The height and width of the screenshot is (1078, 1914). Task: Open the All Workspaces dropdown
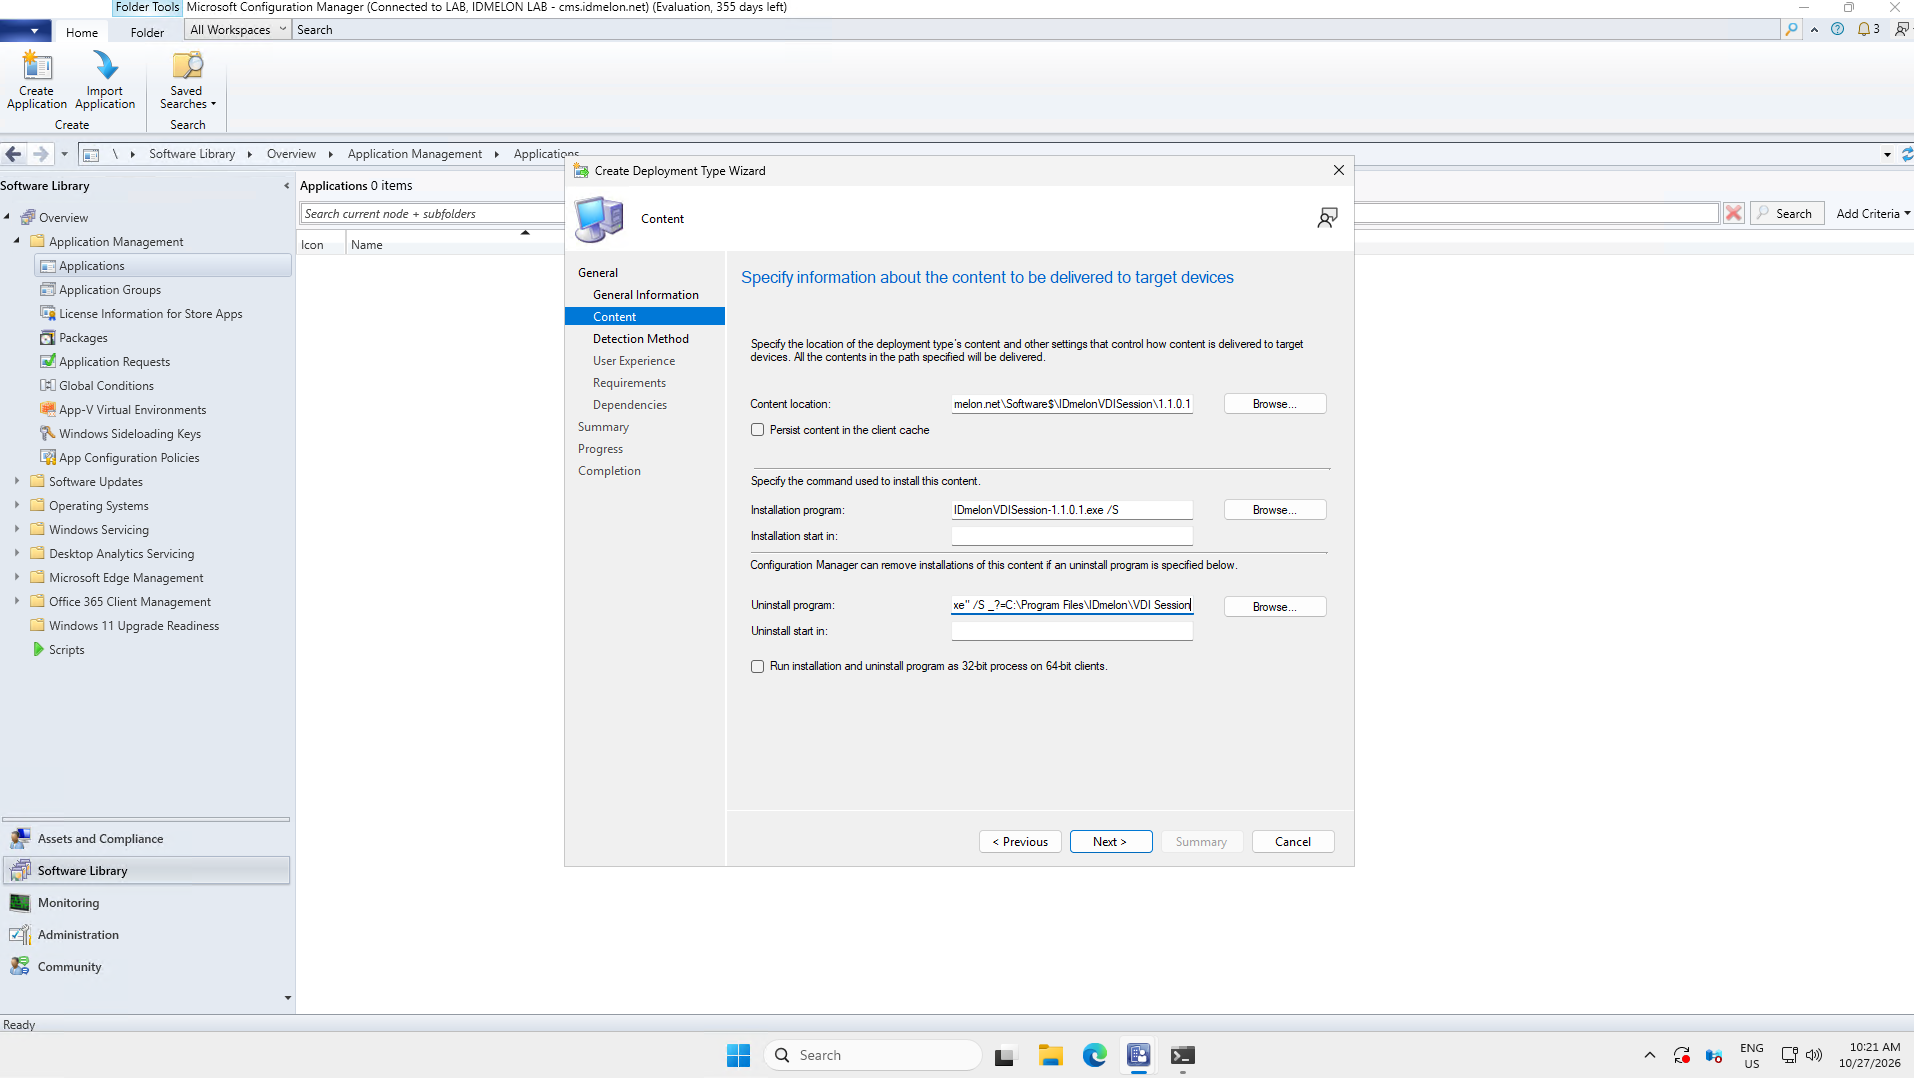click(x=238, y=29)
